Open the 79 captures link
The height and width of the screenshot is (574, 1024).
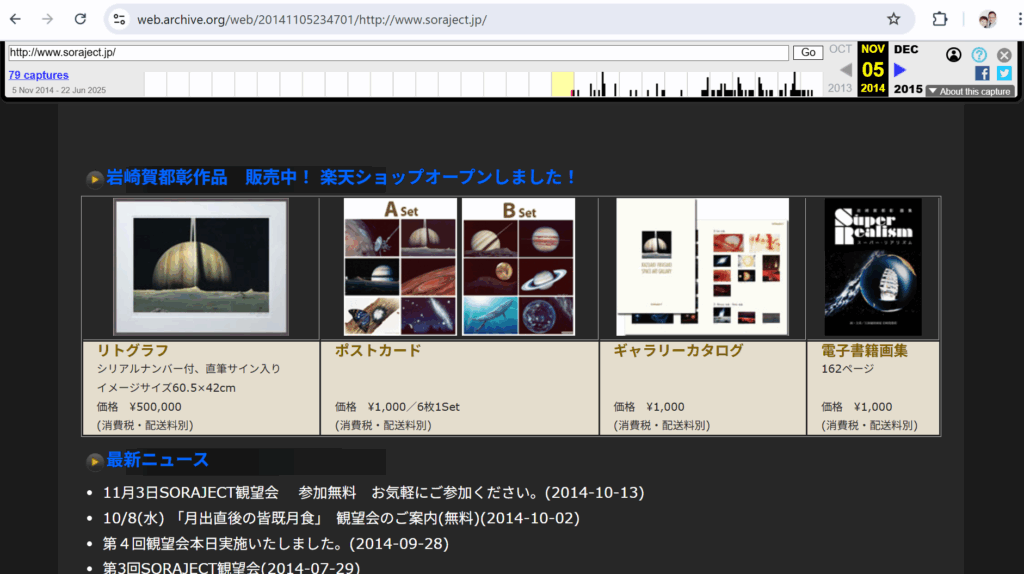(x=39, y=75)
